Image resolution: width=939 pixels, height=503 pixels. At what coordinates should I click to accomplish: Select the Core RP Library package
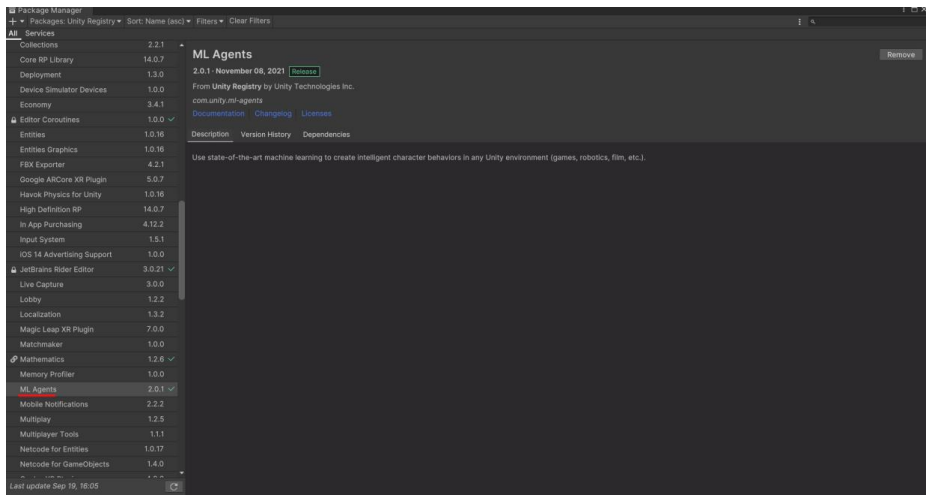[x=92, y=60]
